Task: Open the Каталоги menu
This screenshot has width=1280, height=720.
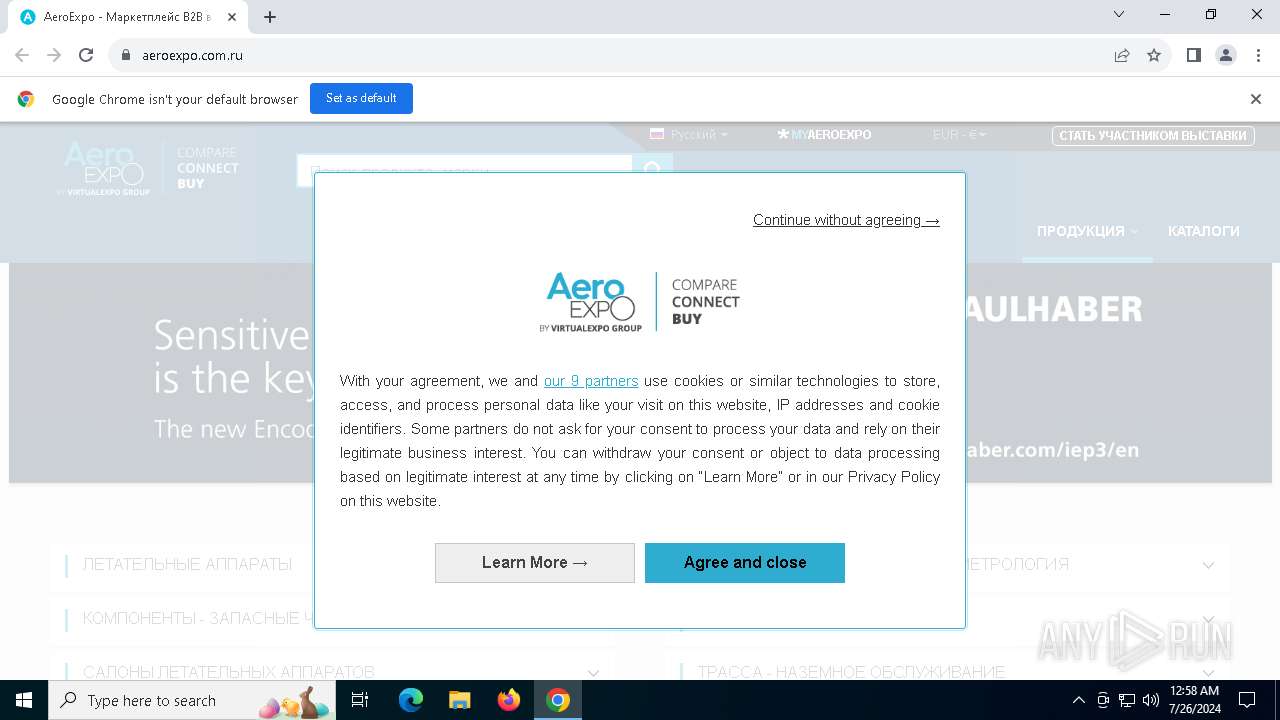Action: point(1203,231)
